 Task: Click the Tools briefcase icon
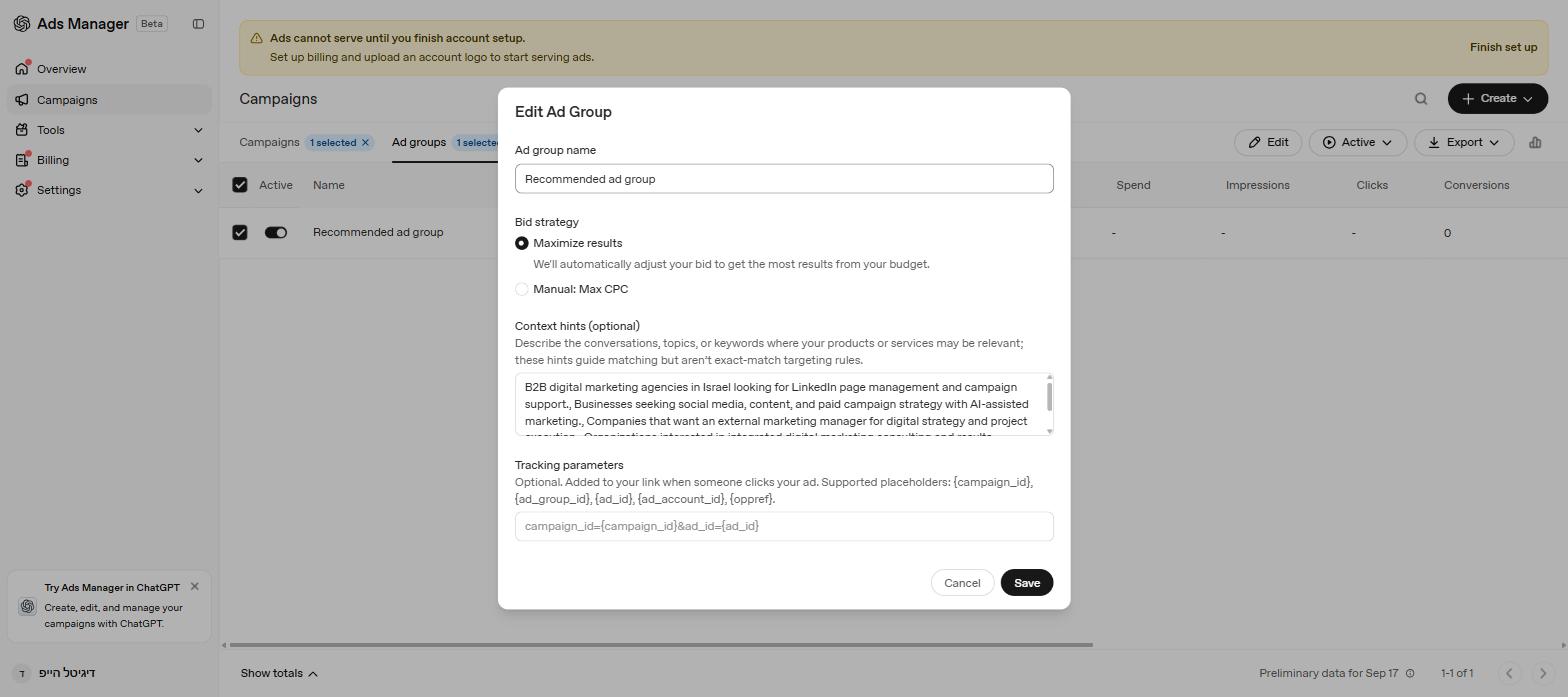tap(22, 130)
